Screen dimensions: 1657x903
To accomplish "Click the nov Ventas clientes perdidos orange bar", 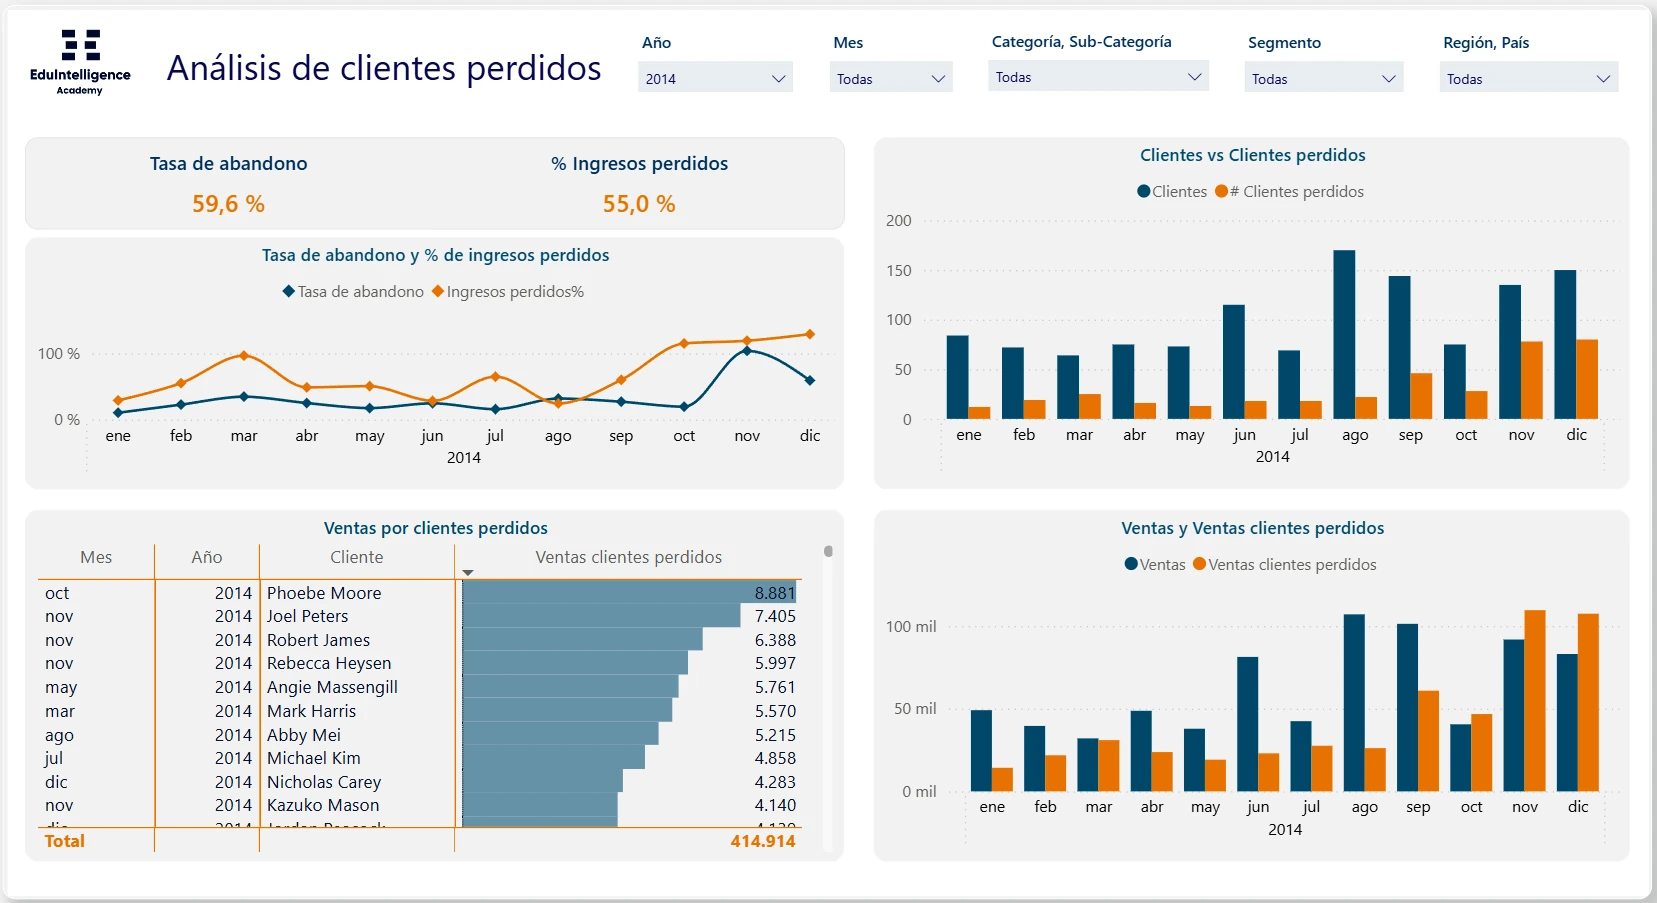I will click(x=1535, y=701).
